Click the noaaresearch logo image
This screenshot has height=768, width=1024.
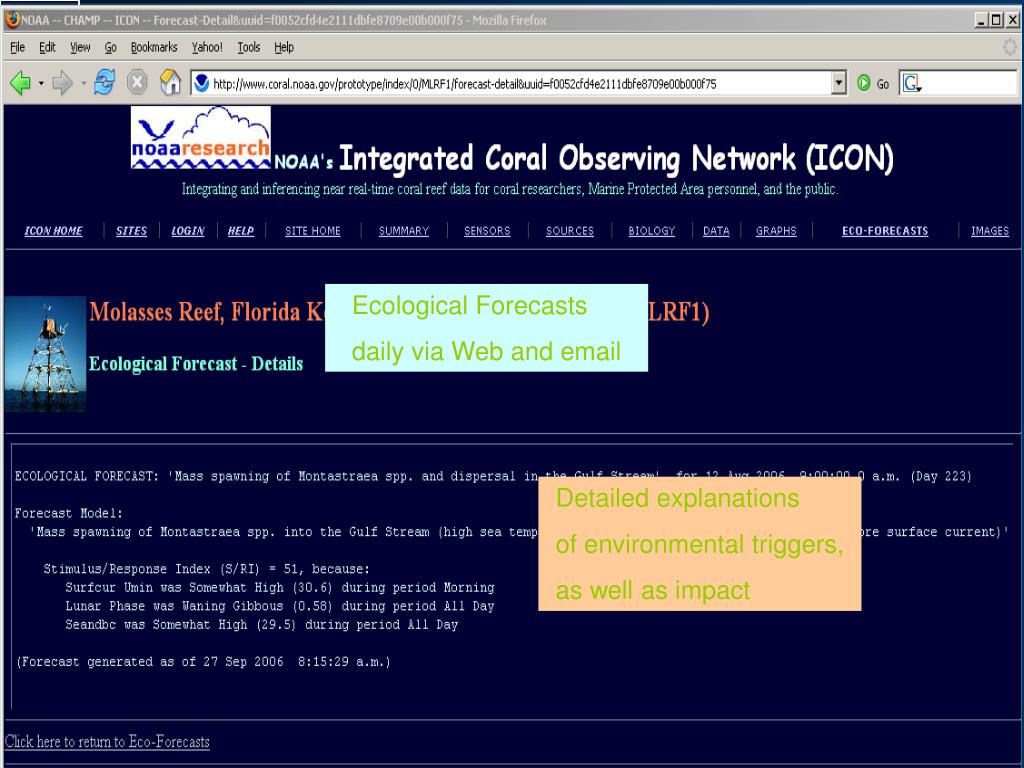coord(200,137)
